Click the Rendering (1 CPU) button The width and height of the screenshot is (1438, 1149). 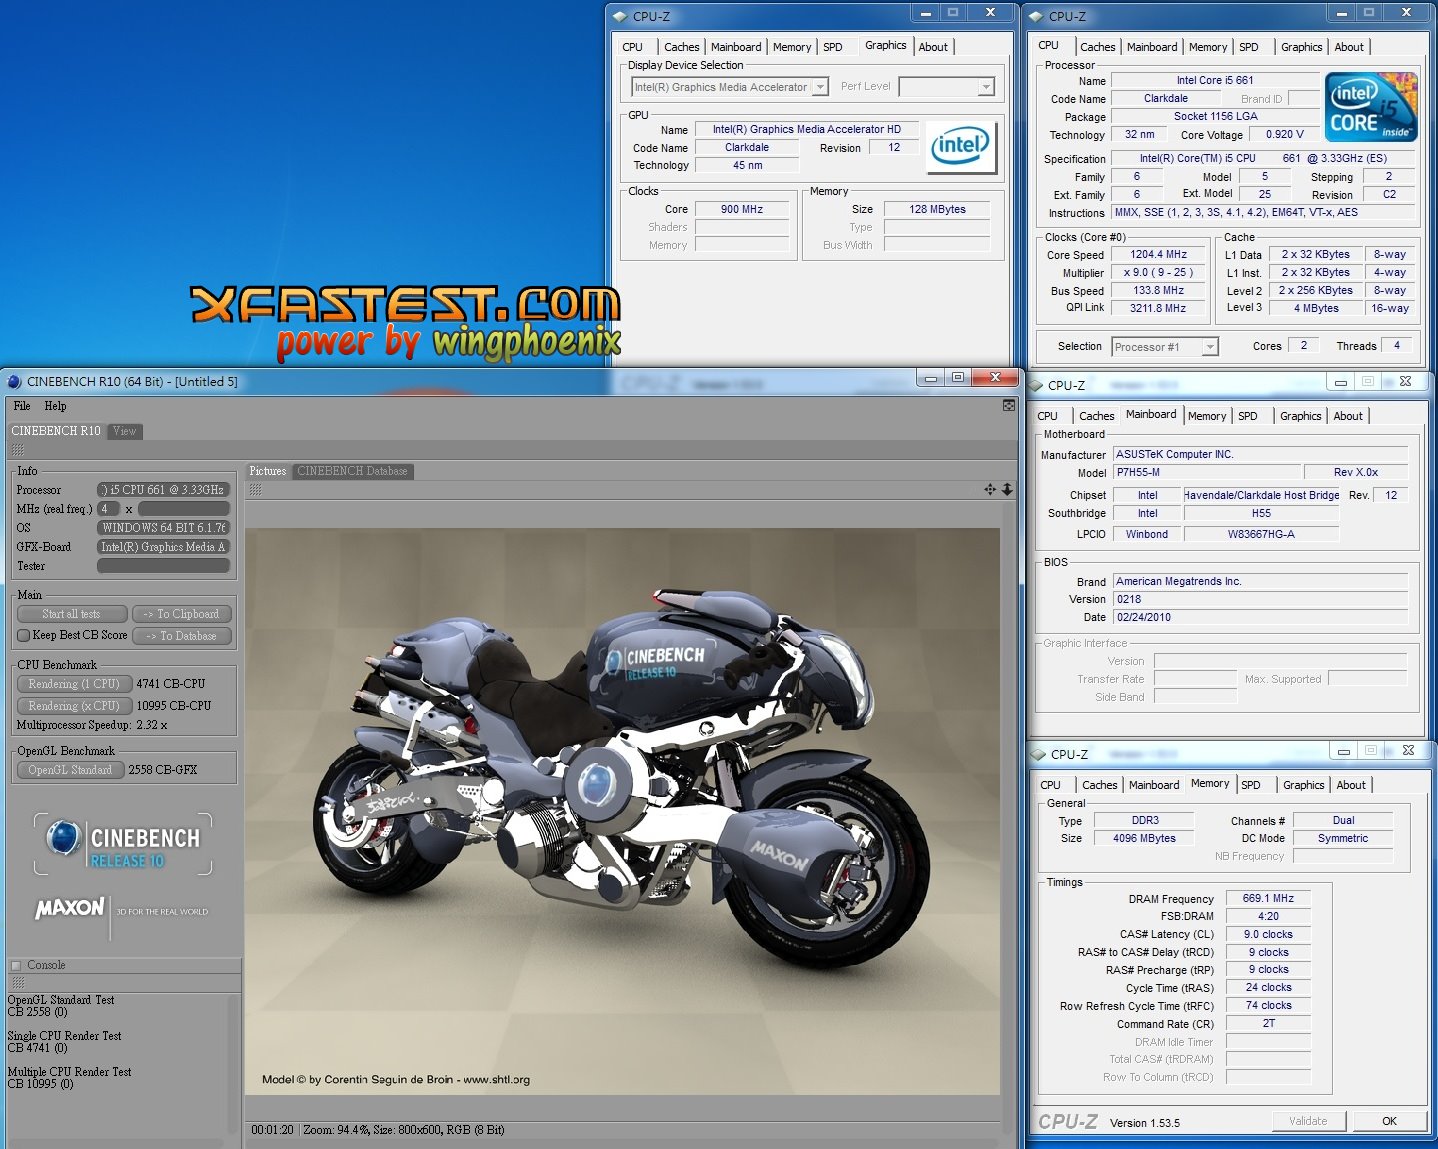(x=74, y=684)
